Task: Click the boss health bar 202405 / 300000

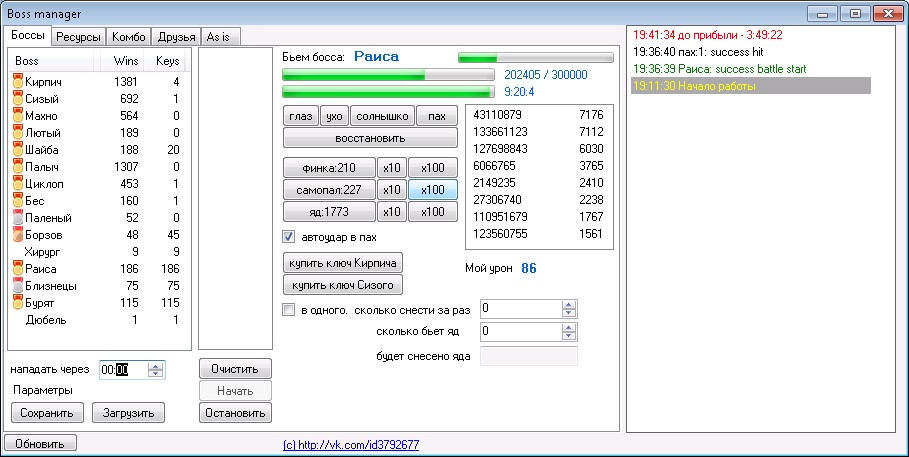Action: click(x=388, y=75)
